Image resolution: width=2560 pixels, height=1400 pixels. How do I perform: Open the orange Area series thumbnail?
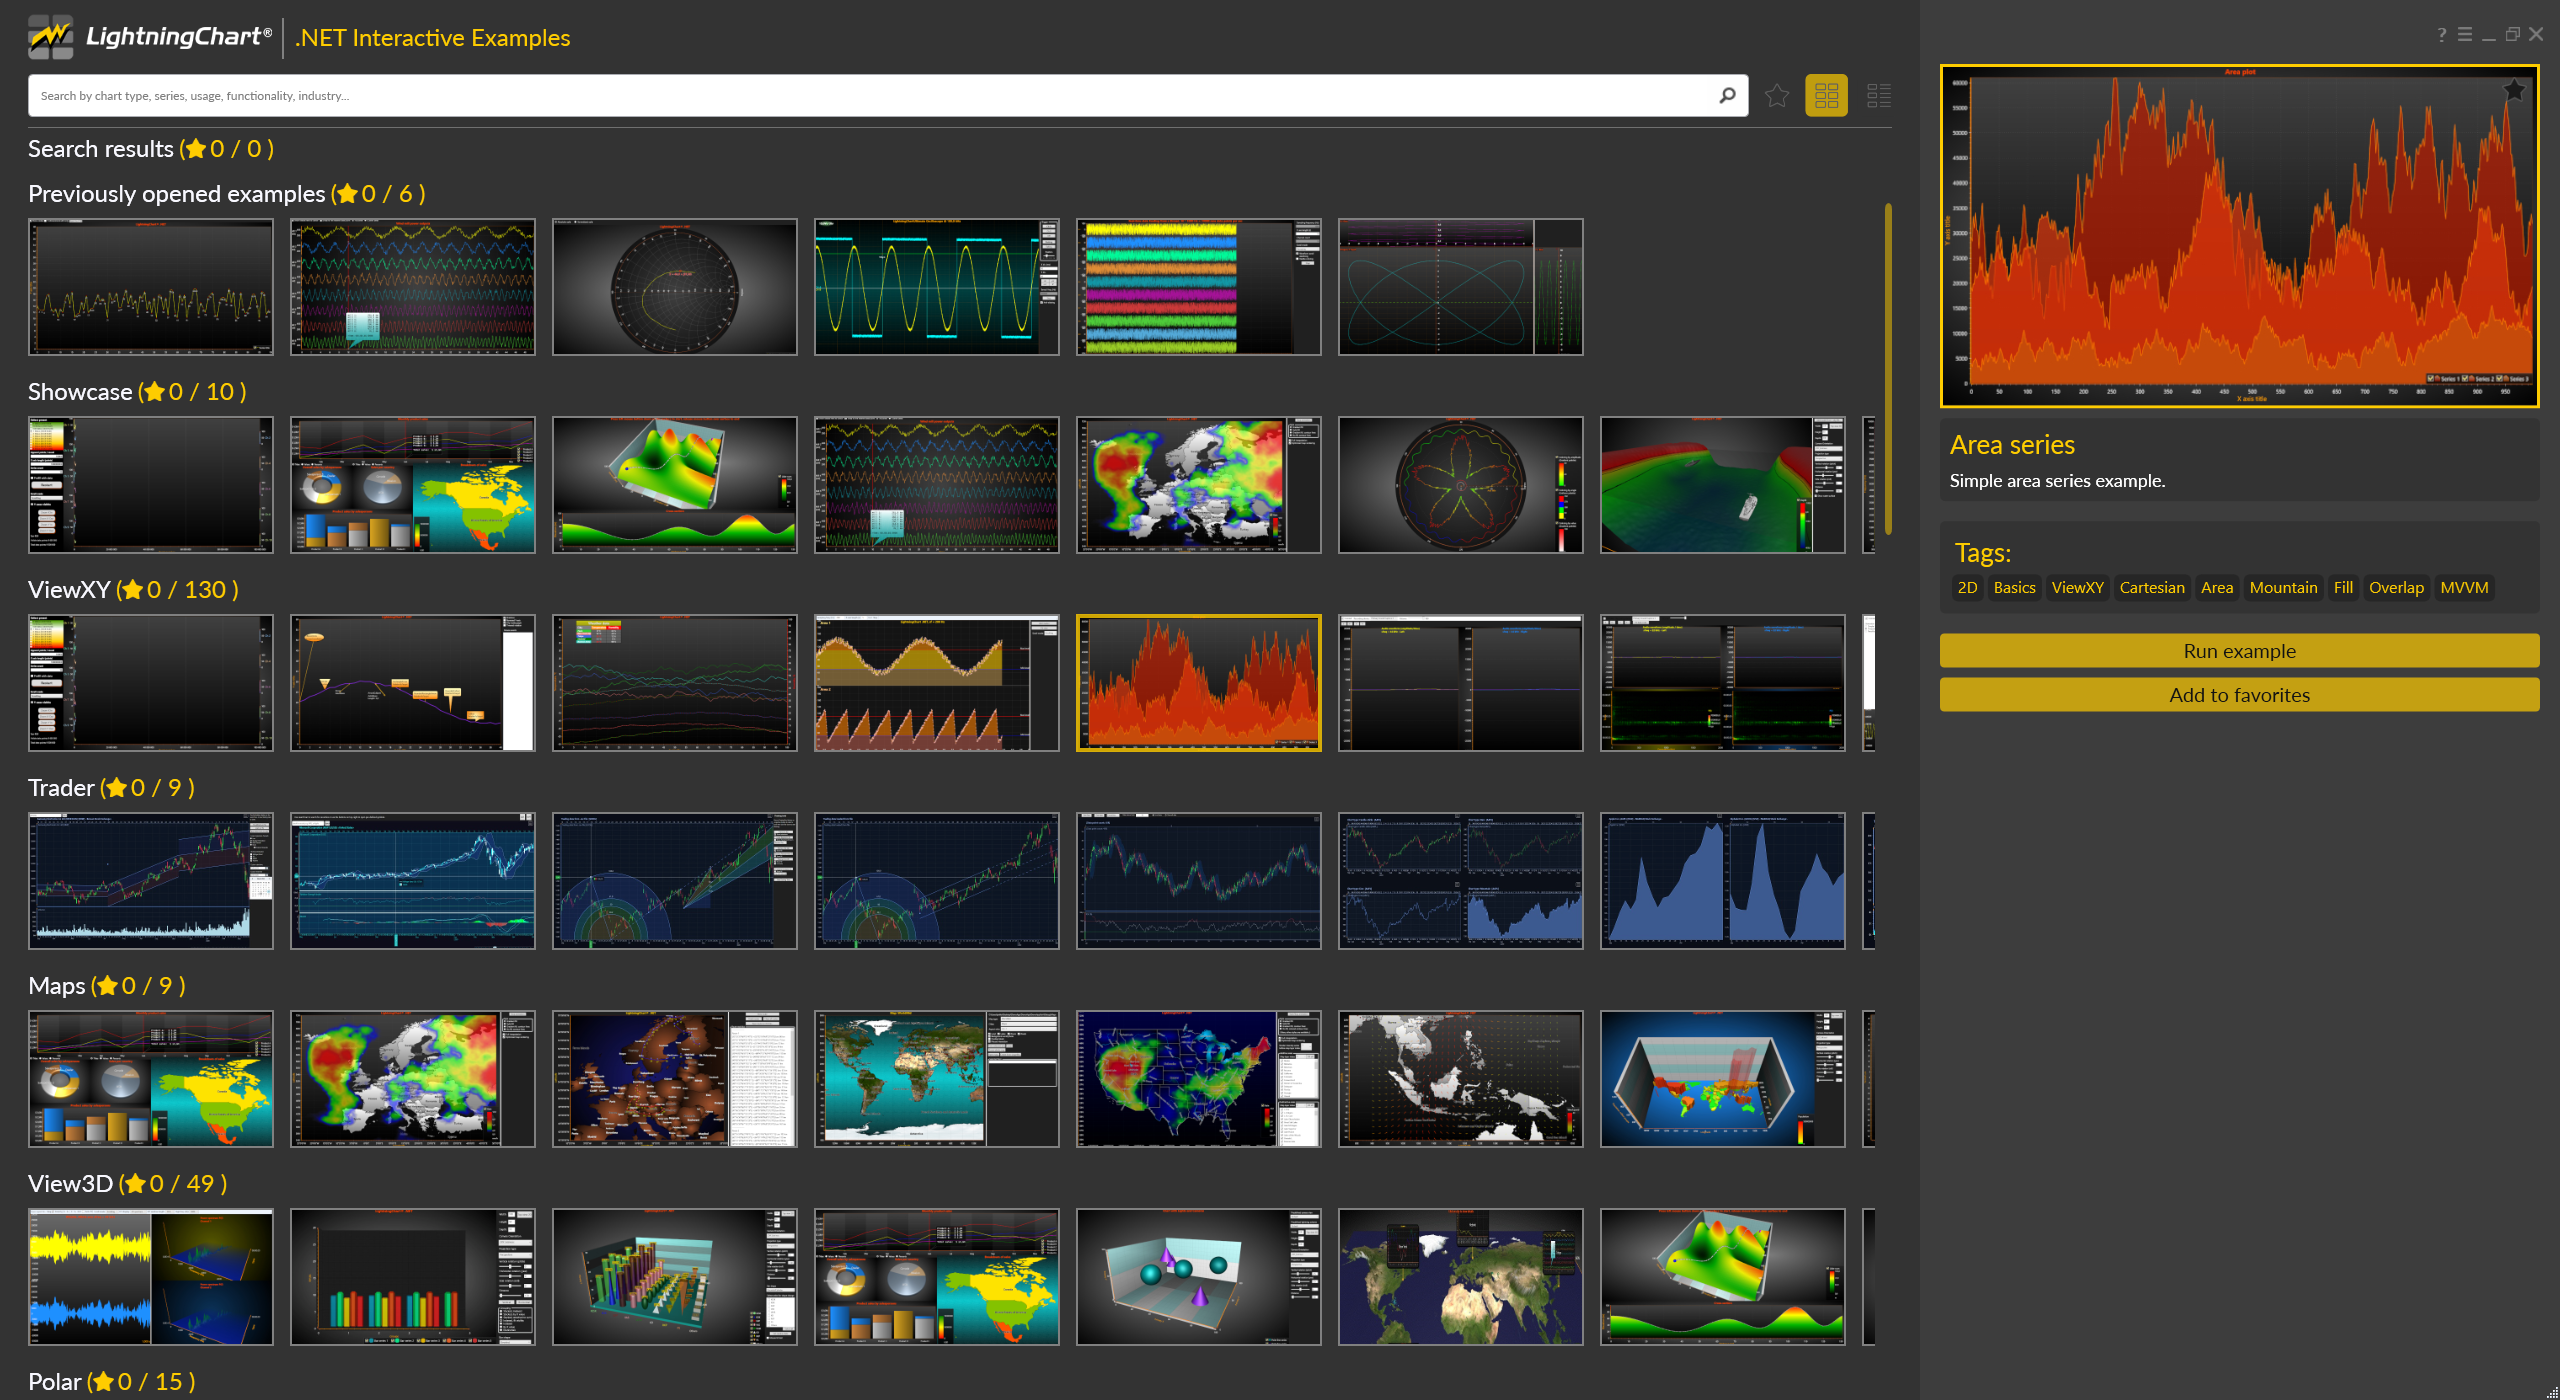(1198, 683)
